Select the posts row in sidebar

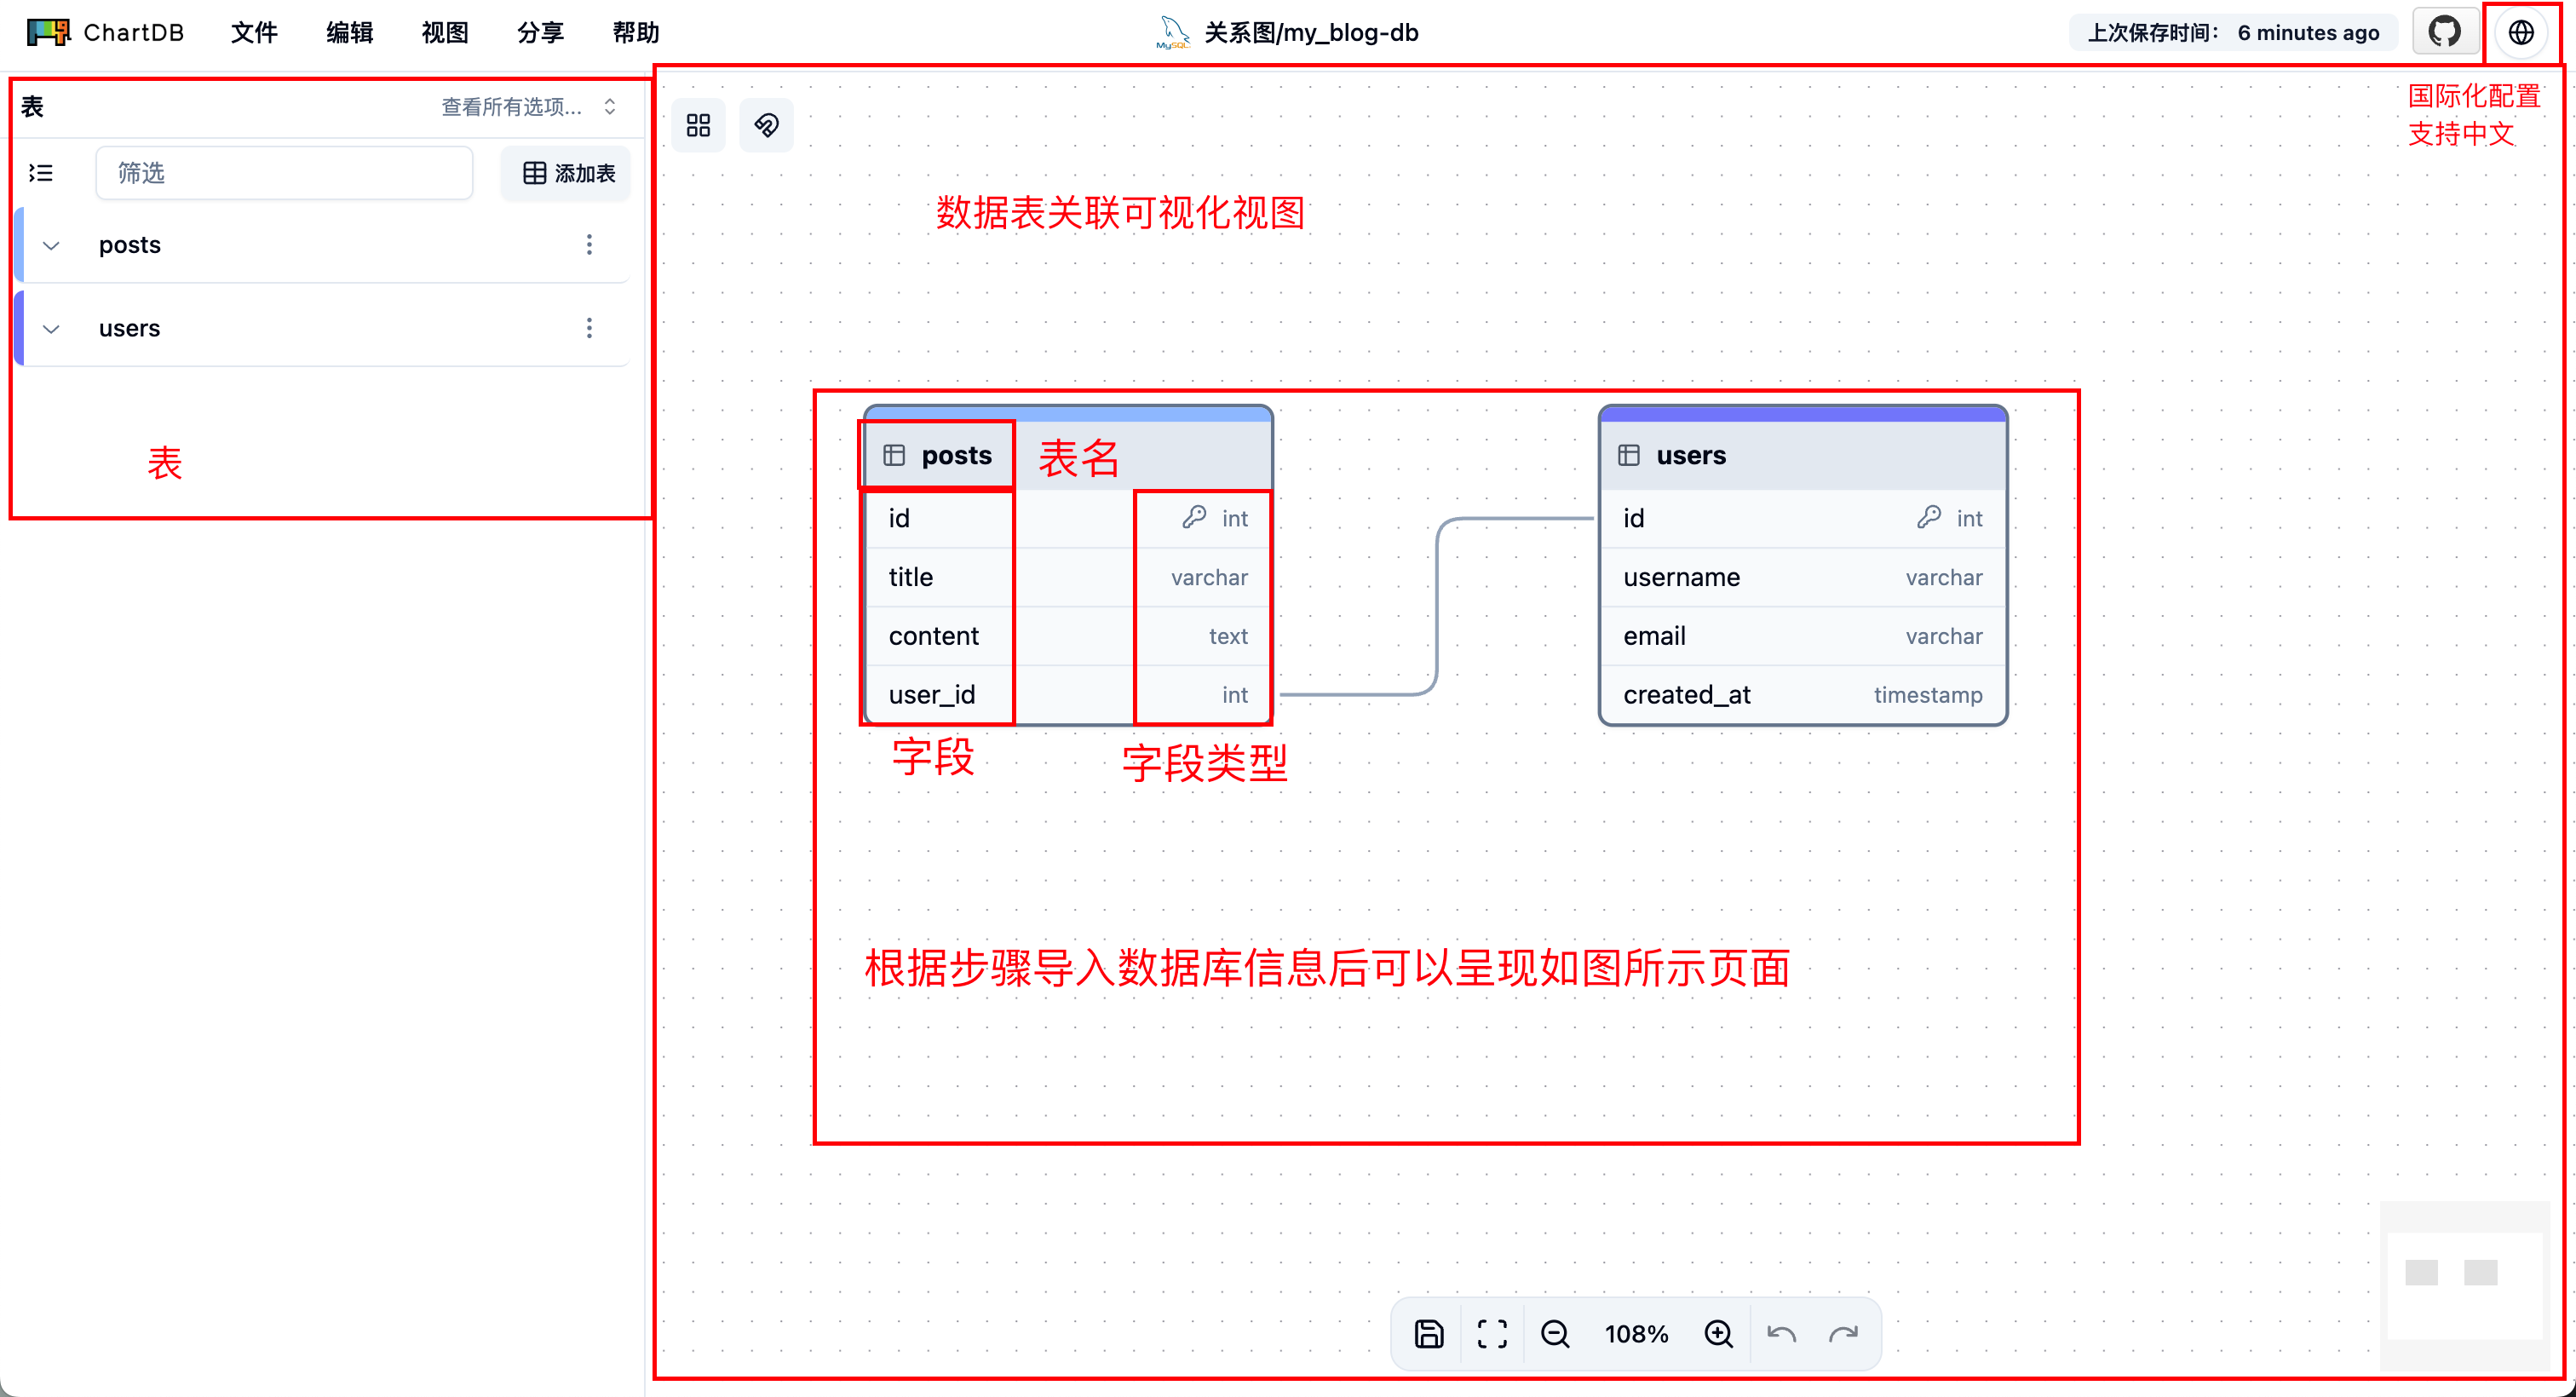(x=323, y=245)
